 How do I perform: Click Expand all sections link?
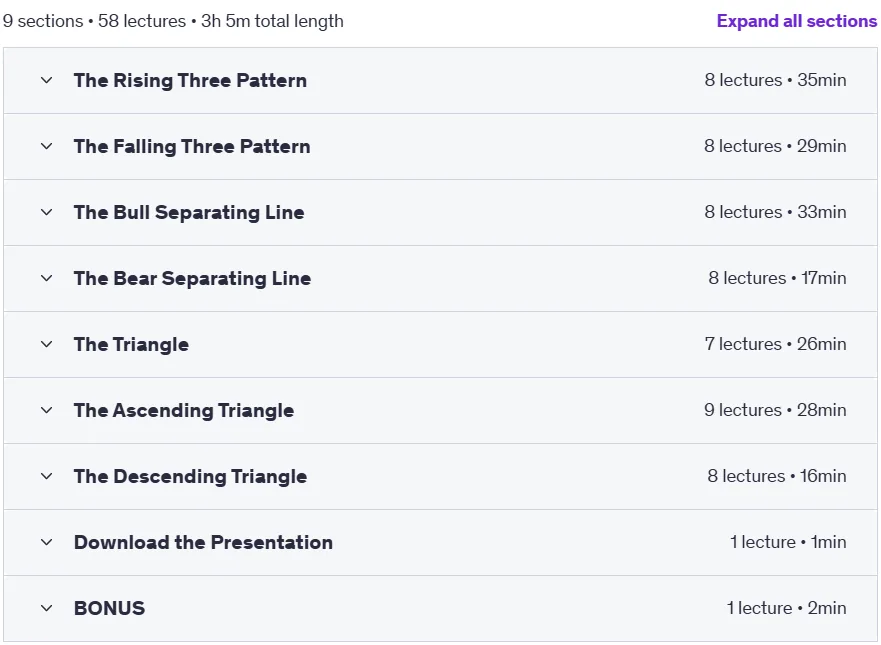pos(797,21)
